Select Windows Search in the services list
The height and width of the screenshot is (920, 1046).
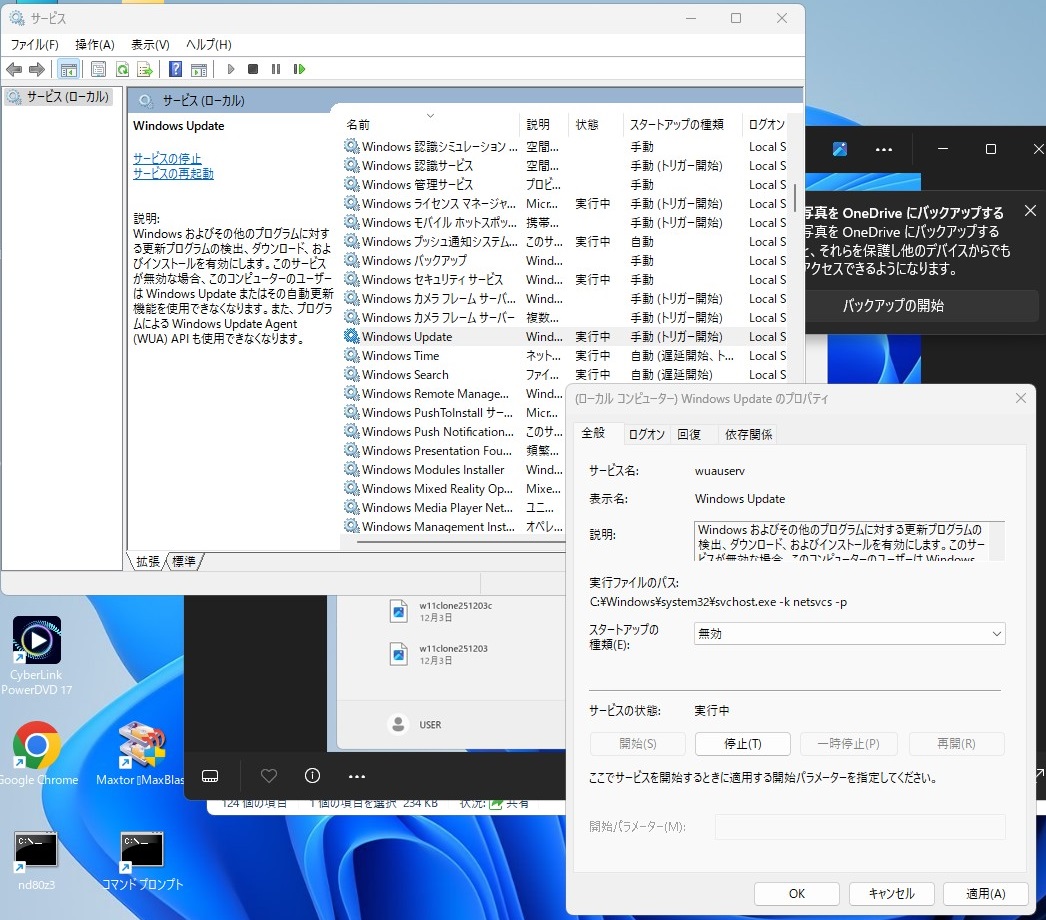click(405, 375)
